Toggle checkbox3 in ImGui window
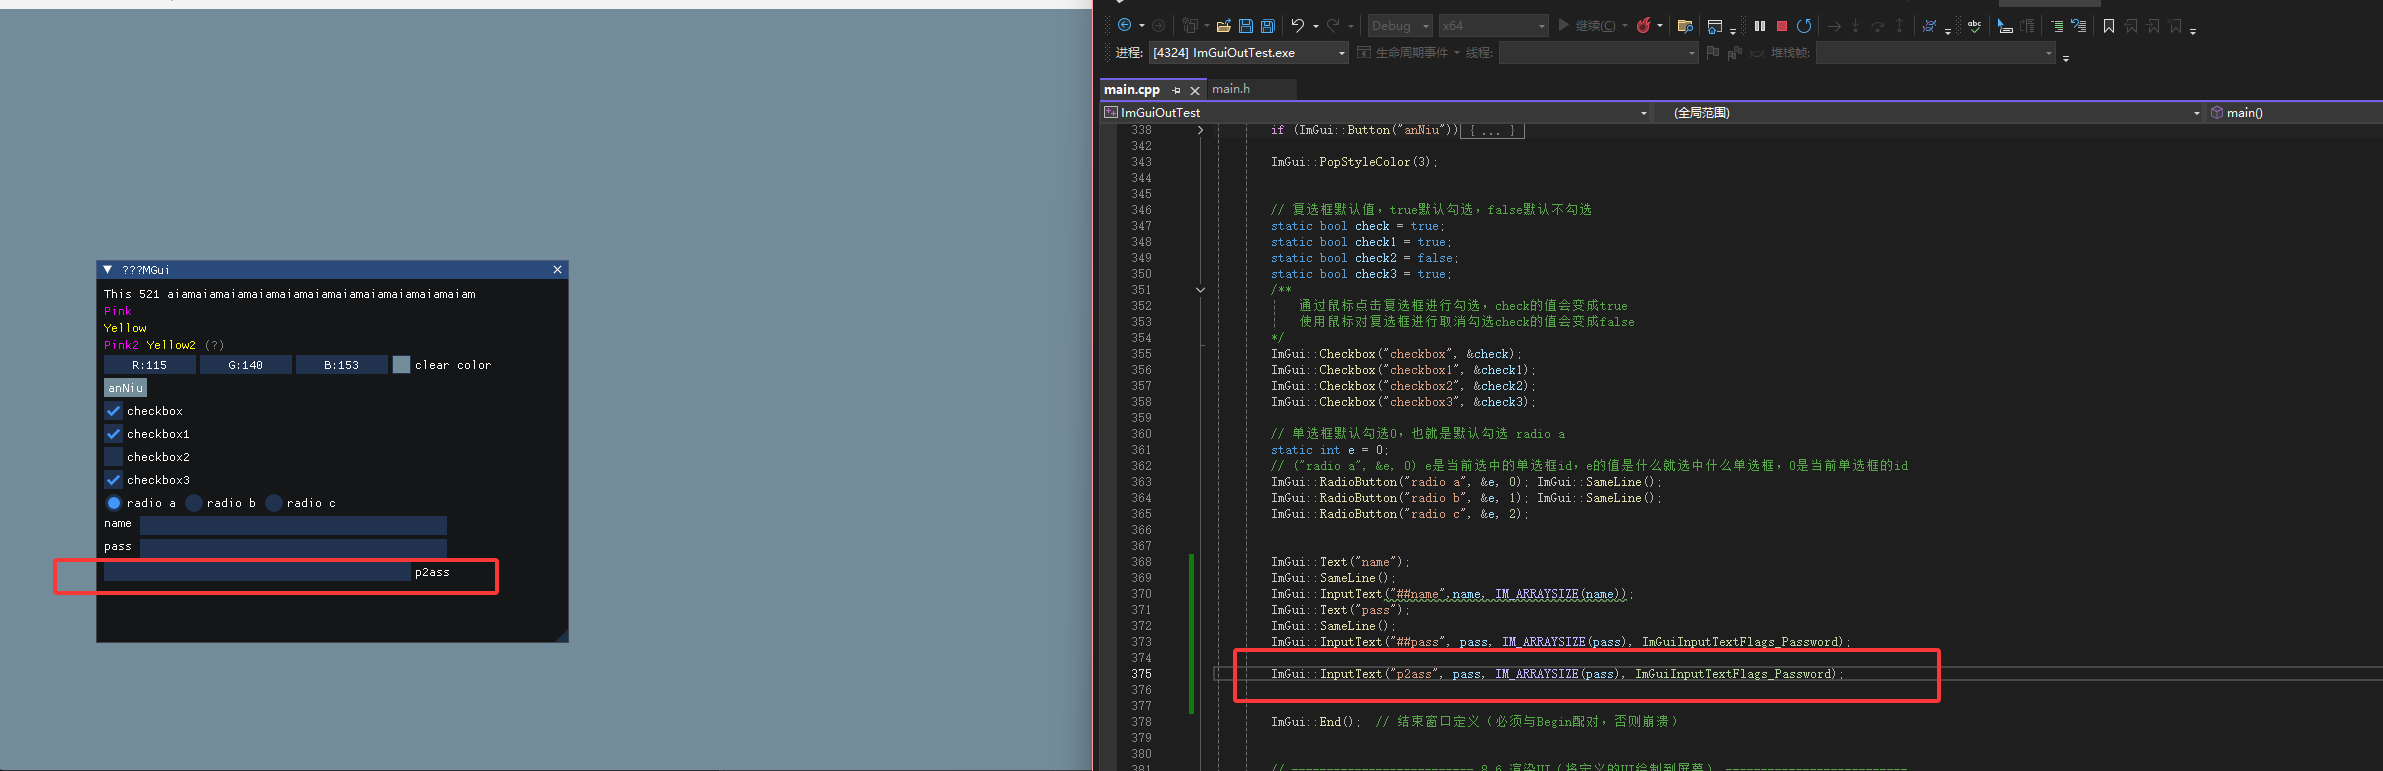The width and height of the screenshot is (2383, 771). click(x=113, y=480)
